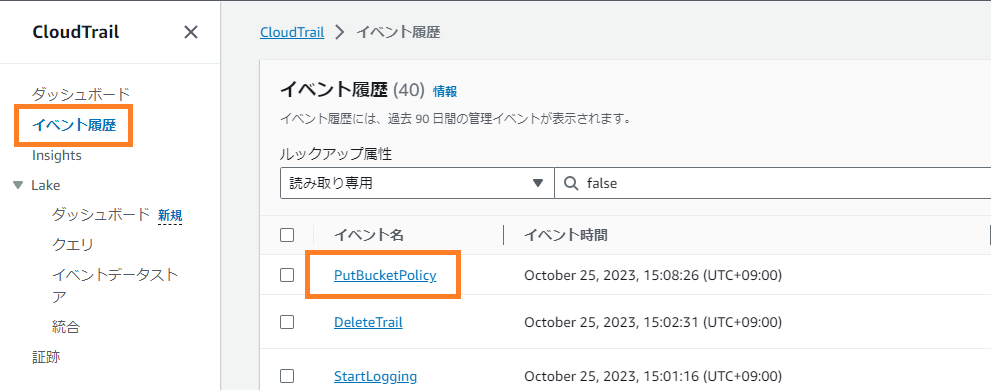This screenshot has height=390, width=991.
Task: Open 統合 under Lake
Action: point(66,327)
